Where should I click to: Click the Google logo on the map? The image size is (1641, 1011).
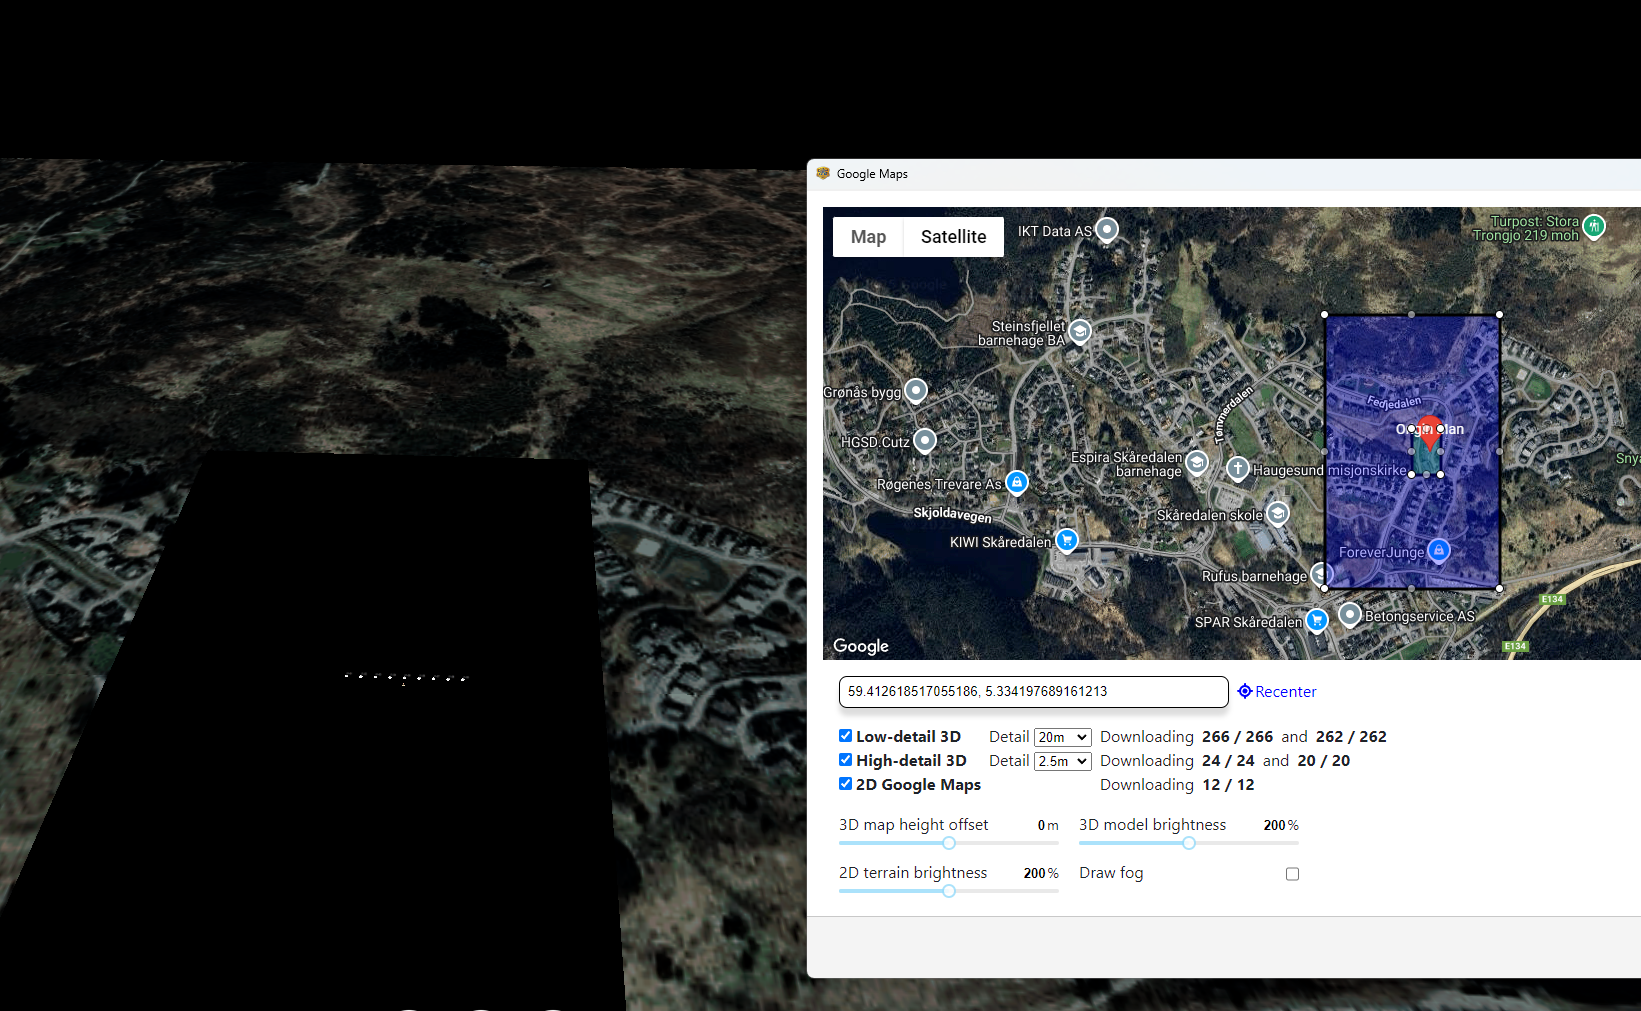coord(861,646)
